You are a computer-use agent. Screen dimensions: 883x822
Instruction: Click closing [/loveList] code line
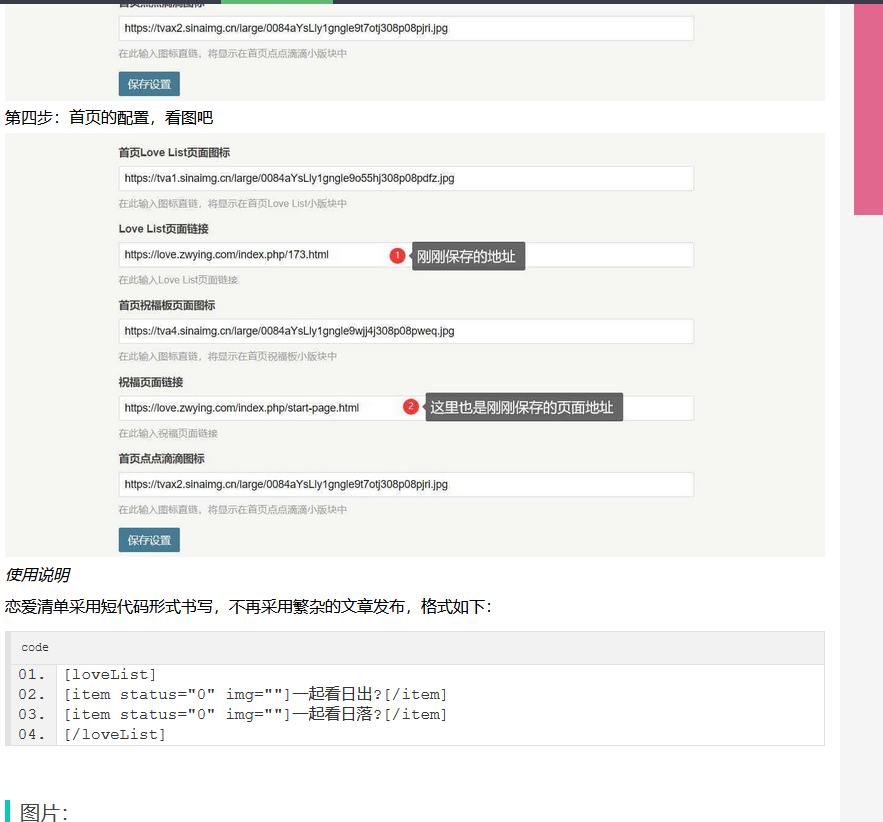click(114, 735)
